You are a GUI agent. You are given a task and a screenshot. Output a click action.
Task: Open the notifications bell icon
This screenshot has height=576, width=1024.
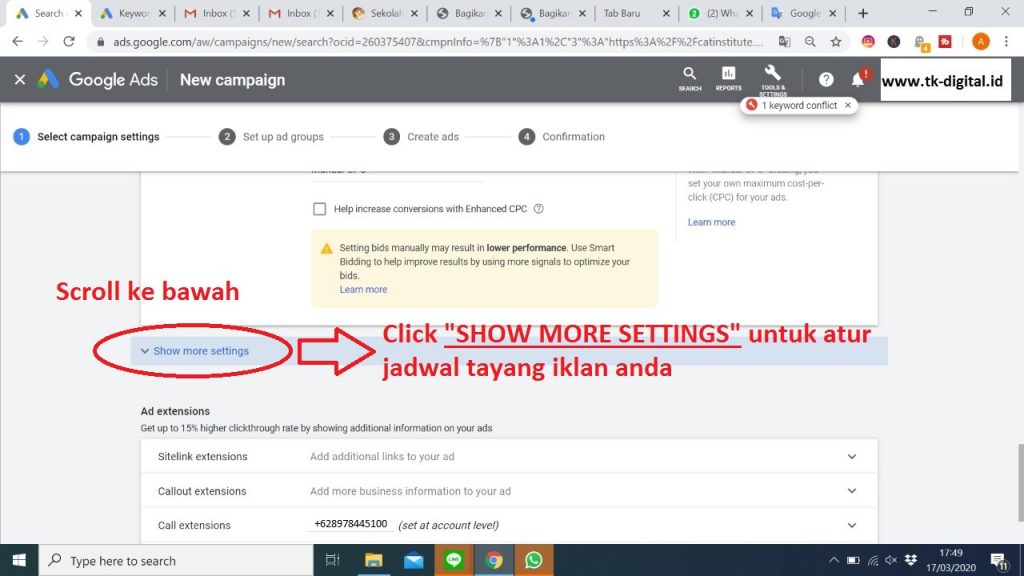point(857,80)
